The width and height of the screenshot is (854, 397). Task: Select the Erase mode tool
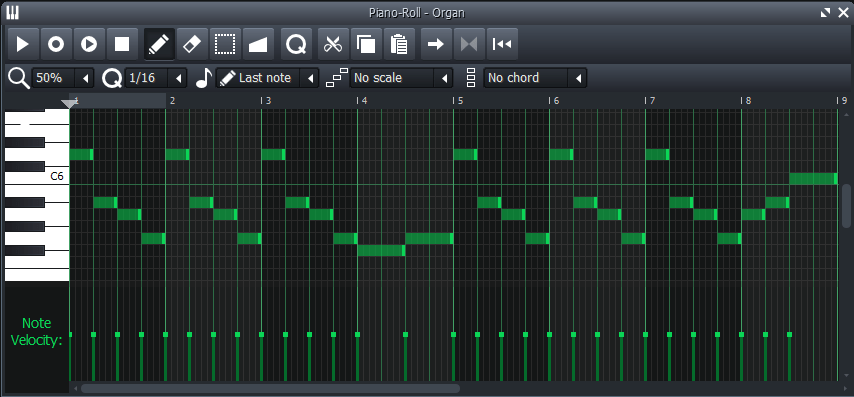(x=192, y=44)
